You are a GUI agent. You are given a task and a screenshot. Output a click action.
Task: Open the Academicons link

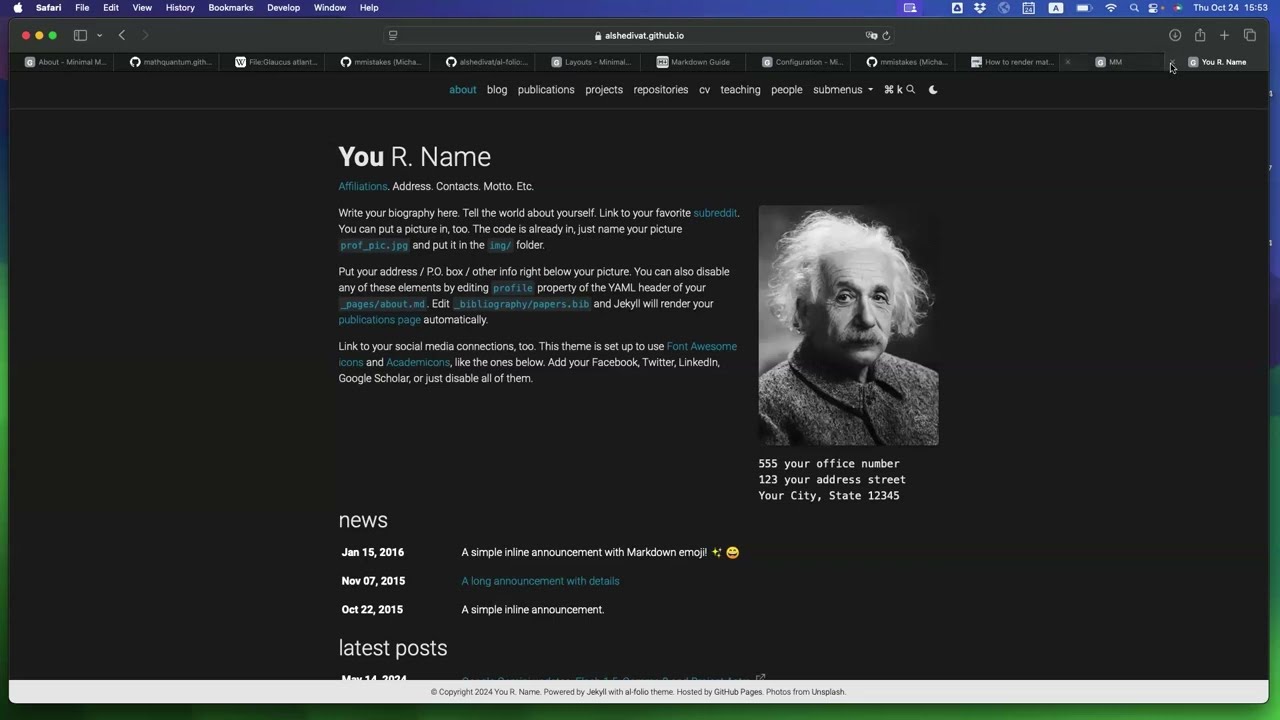point(418,363)
